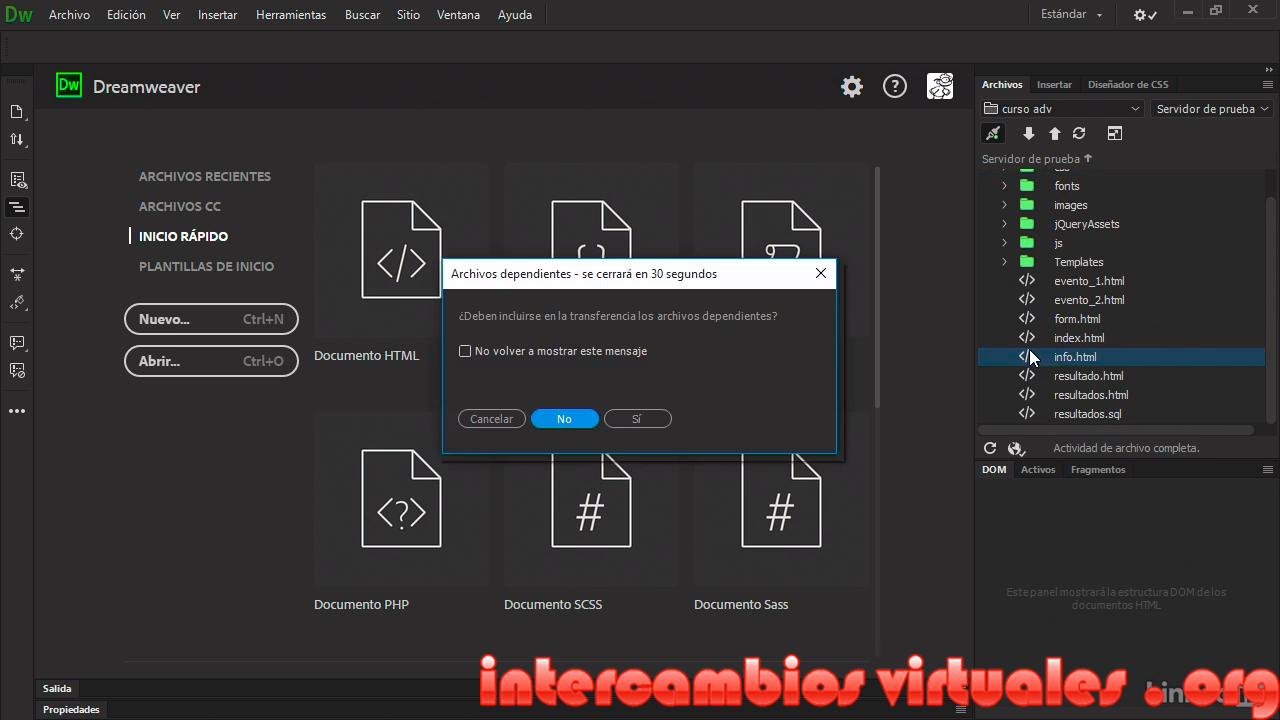
Task: Click the remove comment icon
Action: 17,370
